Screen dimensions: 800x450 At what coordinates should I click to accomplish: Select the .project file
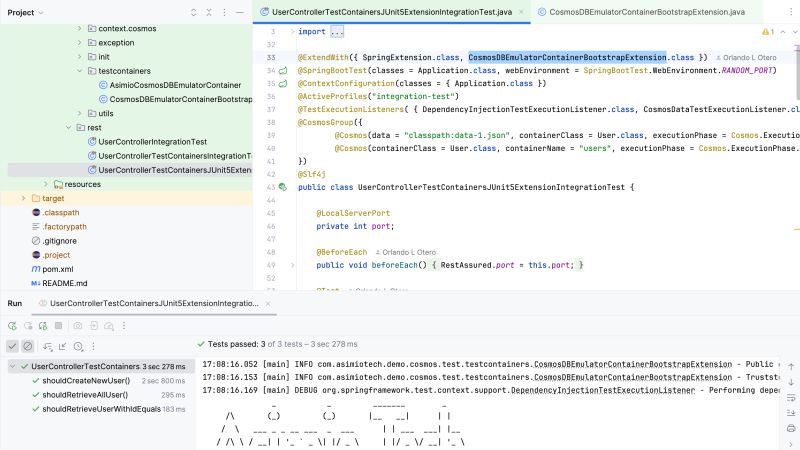(x=51, y=255)
